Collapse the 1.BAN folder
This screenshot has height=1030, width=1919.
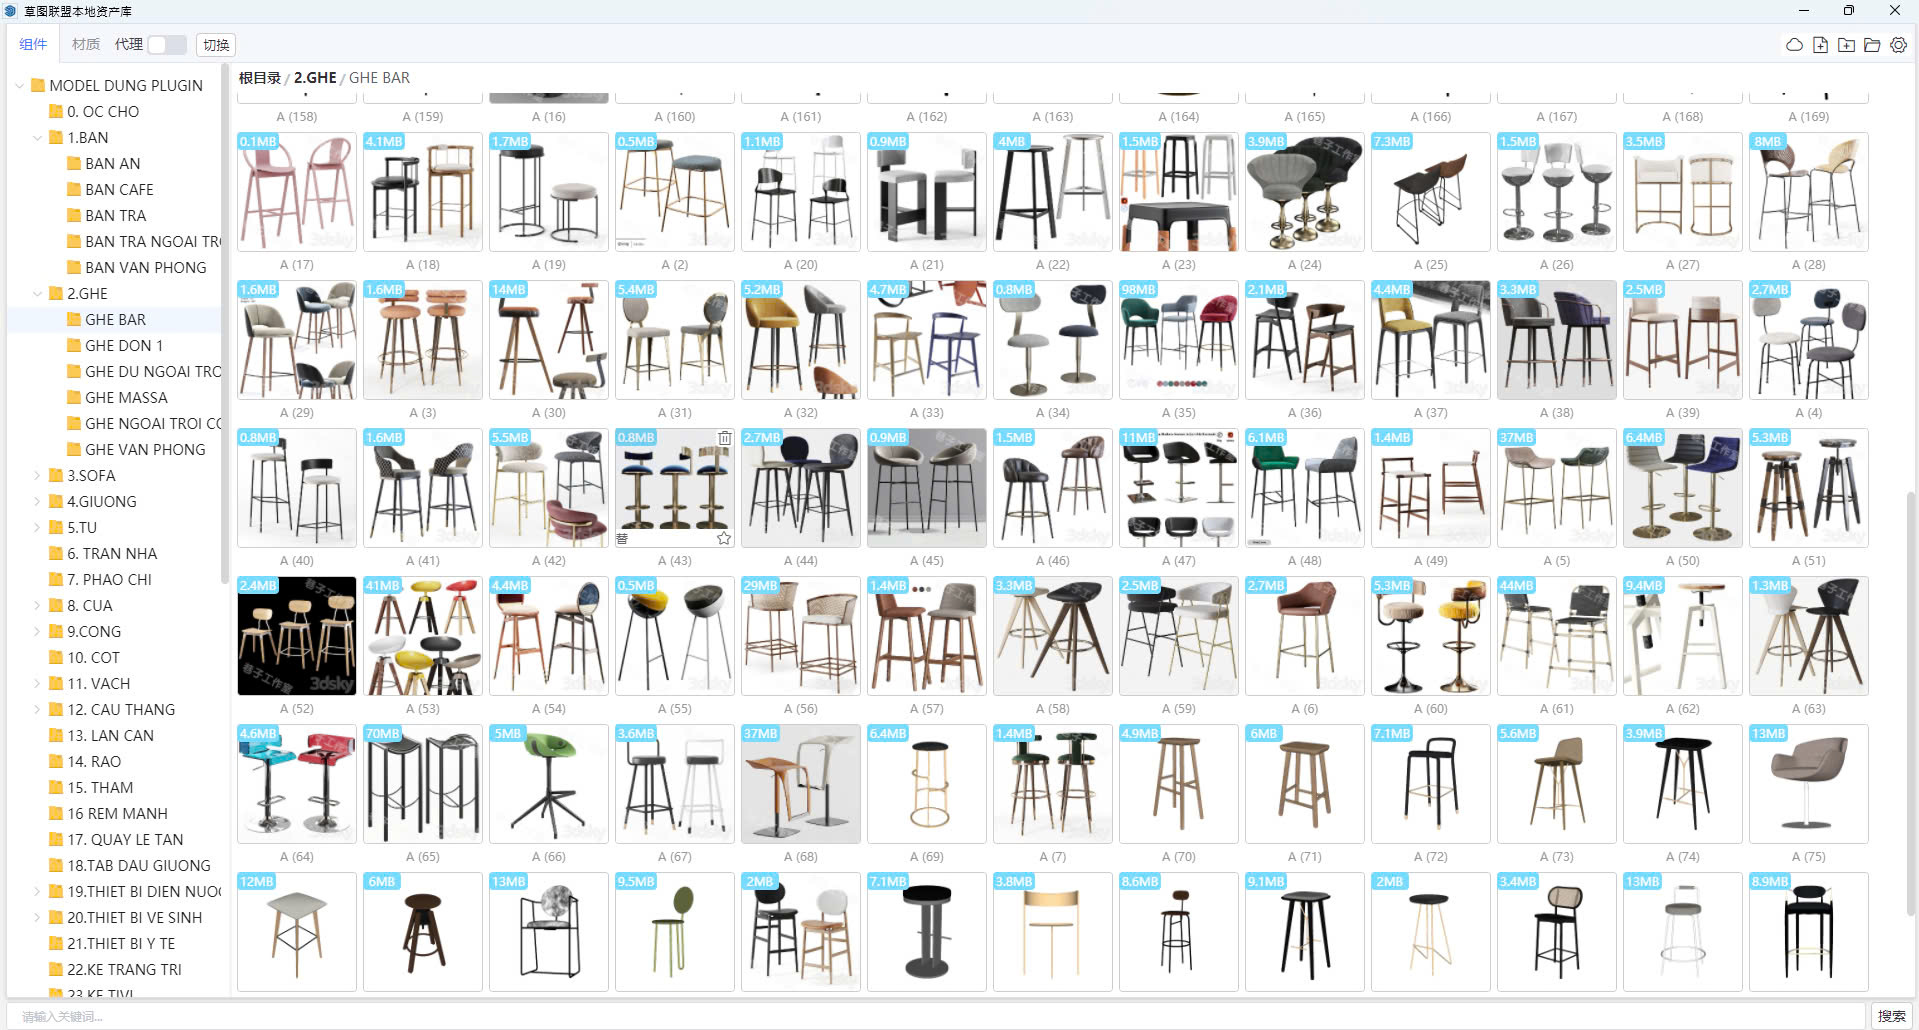click(x=37, y=138)
